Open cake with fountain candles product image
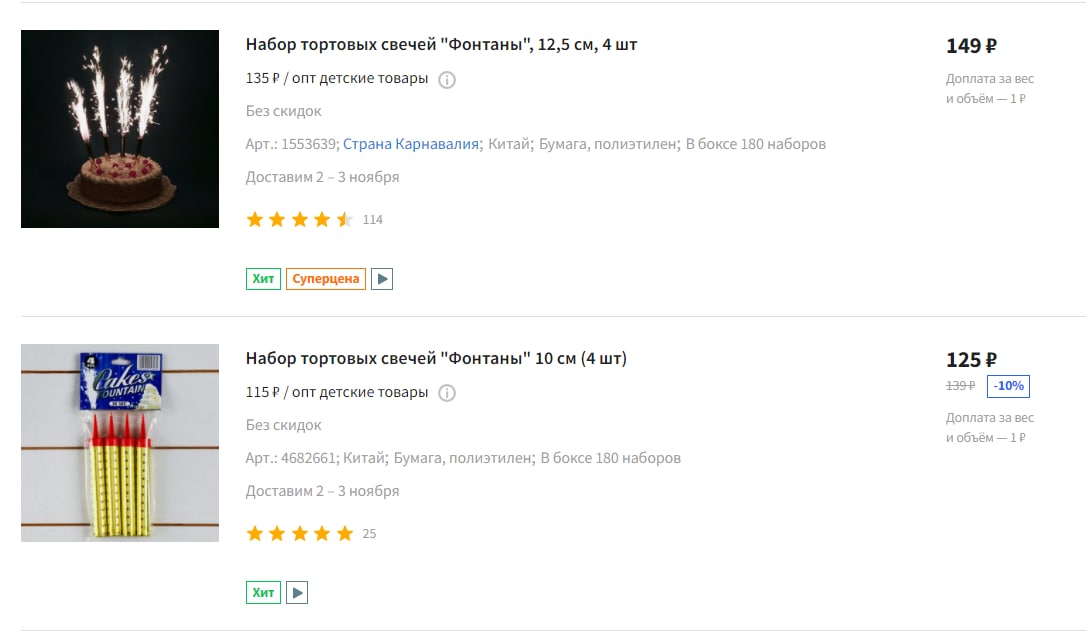This screenshot has width=1086, height=632. pos(120,129)
